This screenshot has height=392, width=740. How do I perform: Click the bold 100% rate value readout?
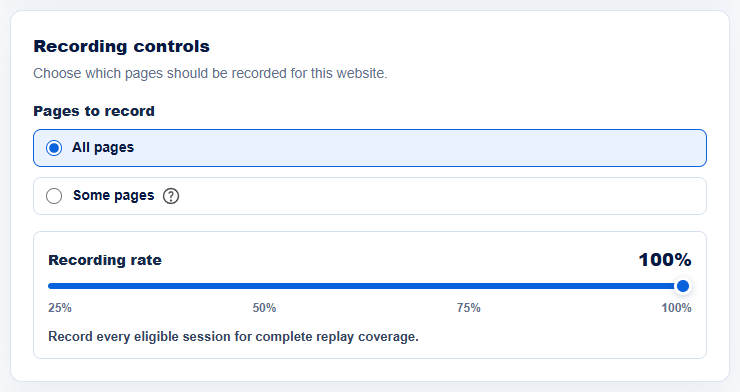(x=665, y=260)
